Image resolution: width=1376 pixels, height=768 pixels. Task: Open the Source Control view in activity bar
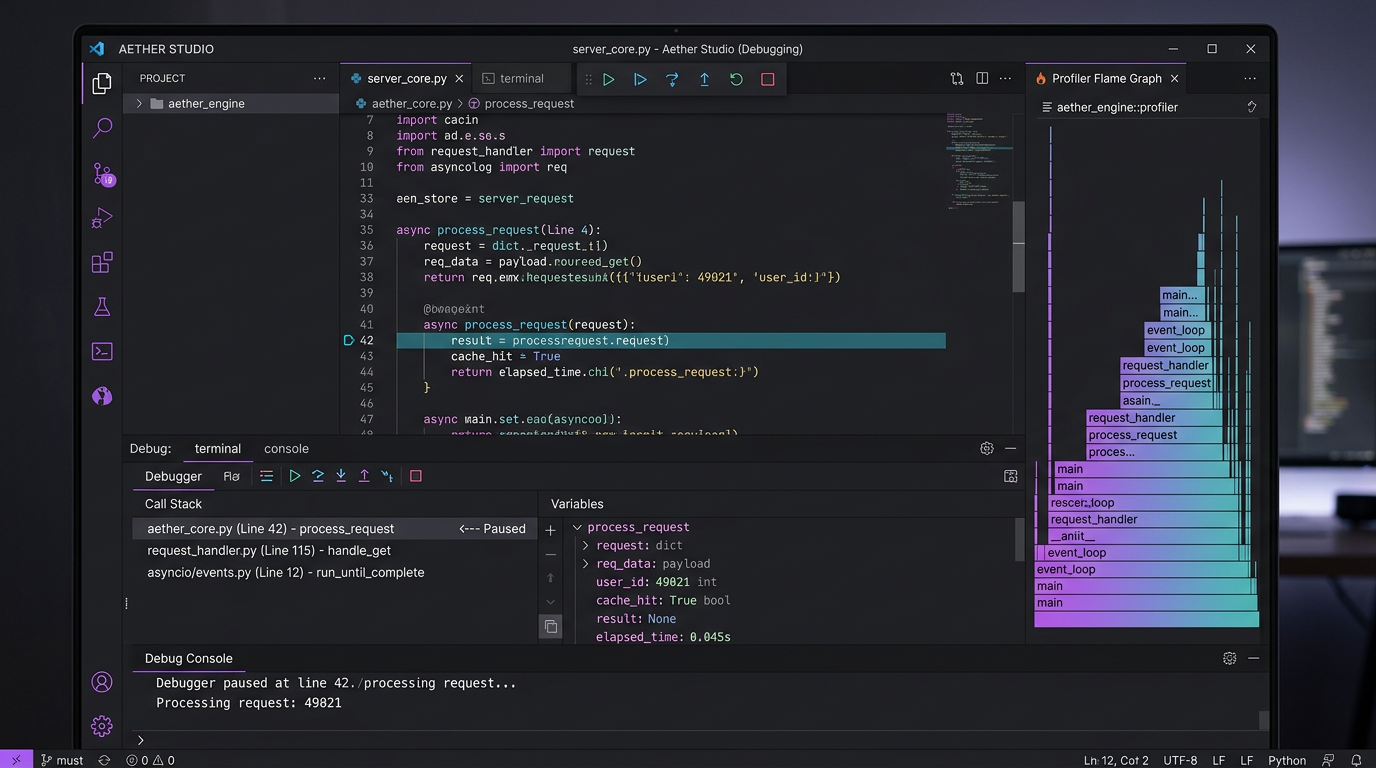tap(103, 174)
